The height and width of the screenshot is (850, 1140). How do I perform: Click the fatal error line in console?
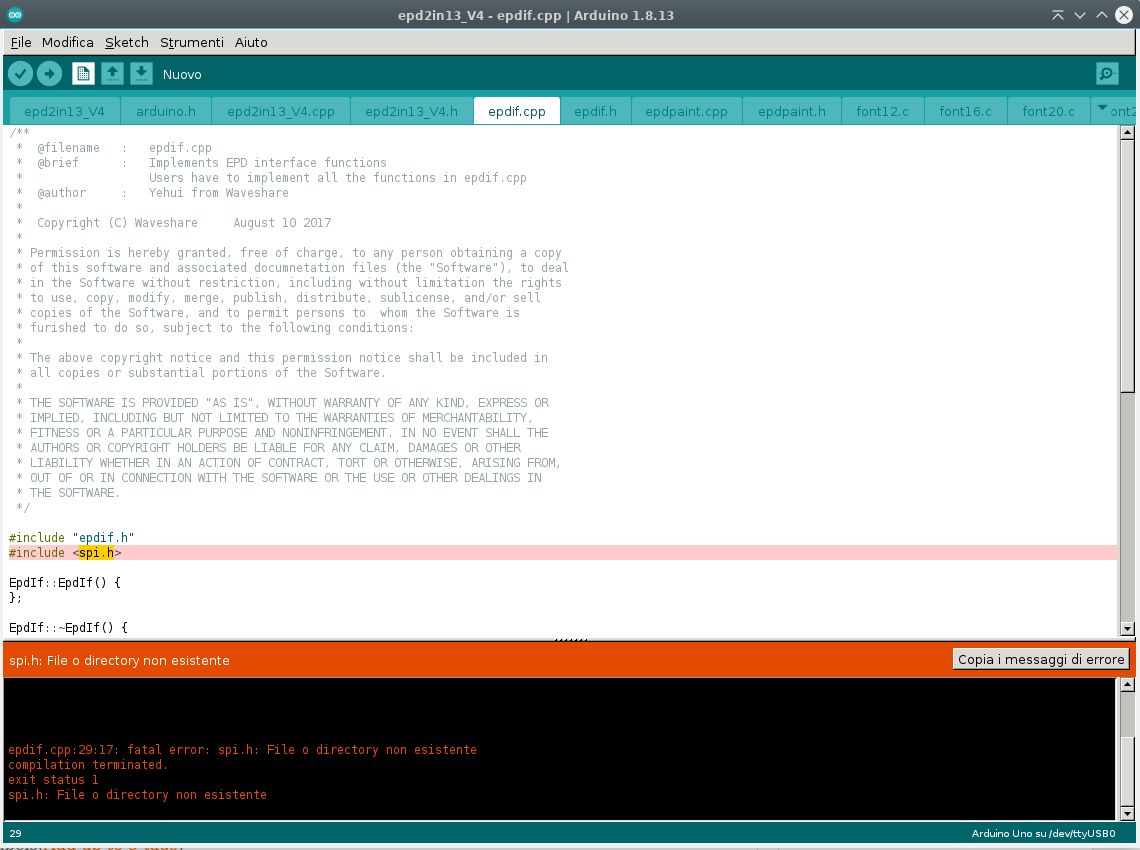tap(242, 750)
